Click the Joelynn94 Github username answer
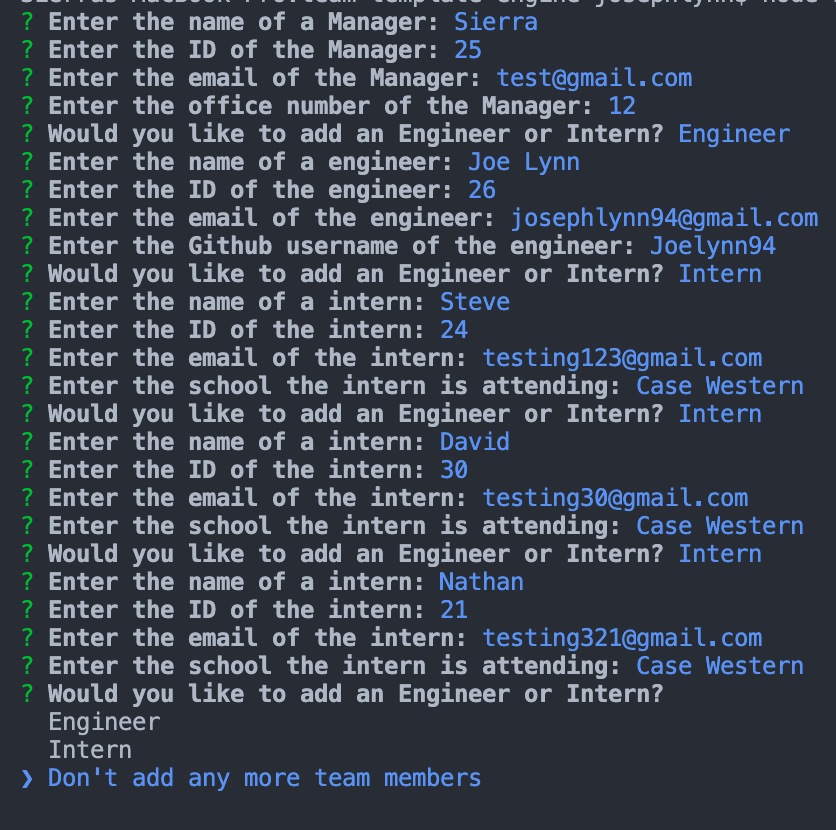Viewport: 836px width, 830px height. [x=713, y=246]
